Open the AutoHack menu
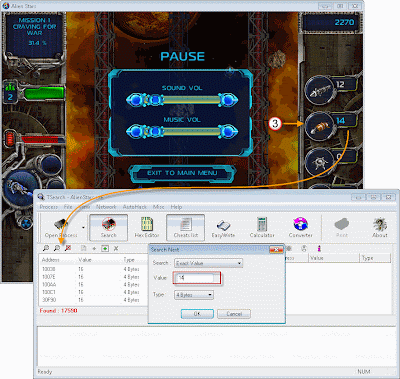Viewport: 400px width, 379px height. [135, 207]
